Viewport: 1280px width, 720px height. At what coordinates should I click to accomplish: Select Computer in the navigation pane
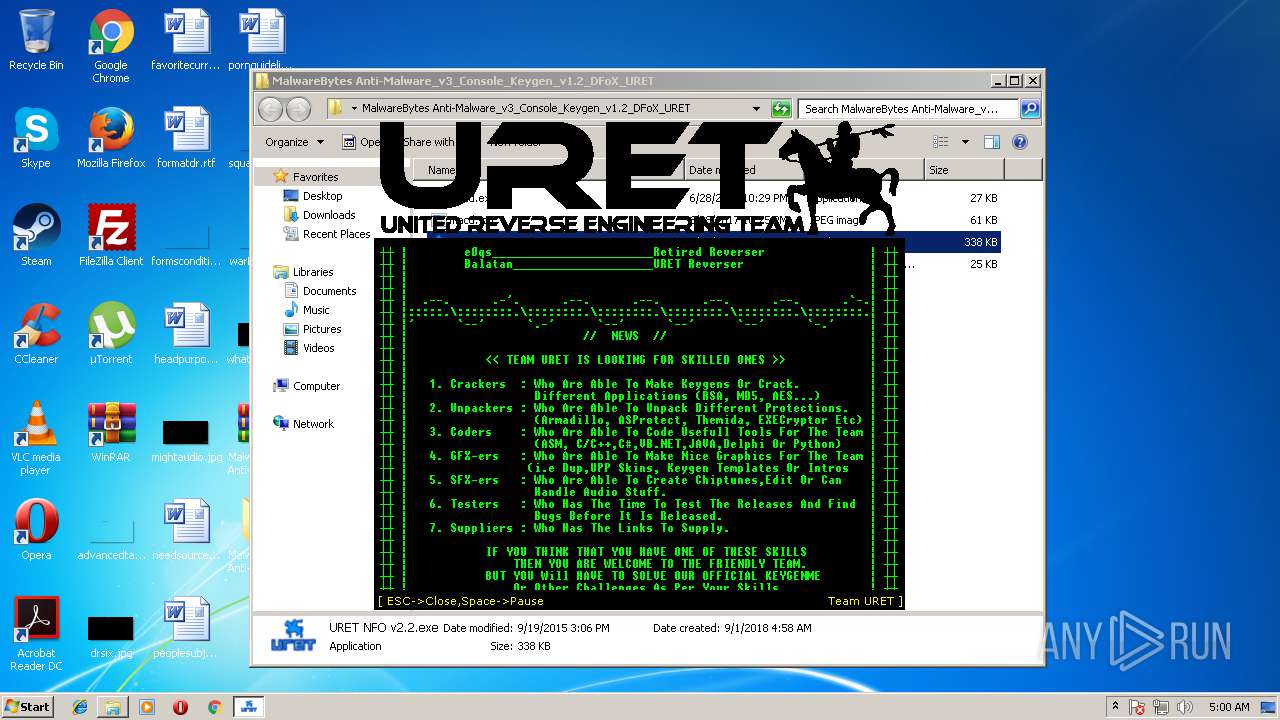click(x=316, y=386)
